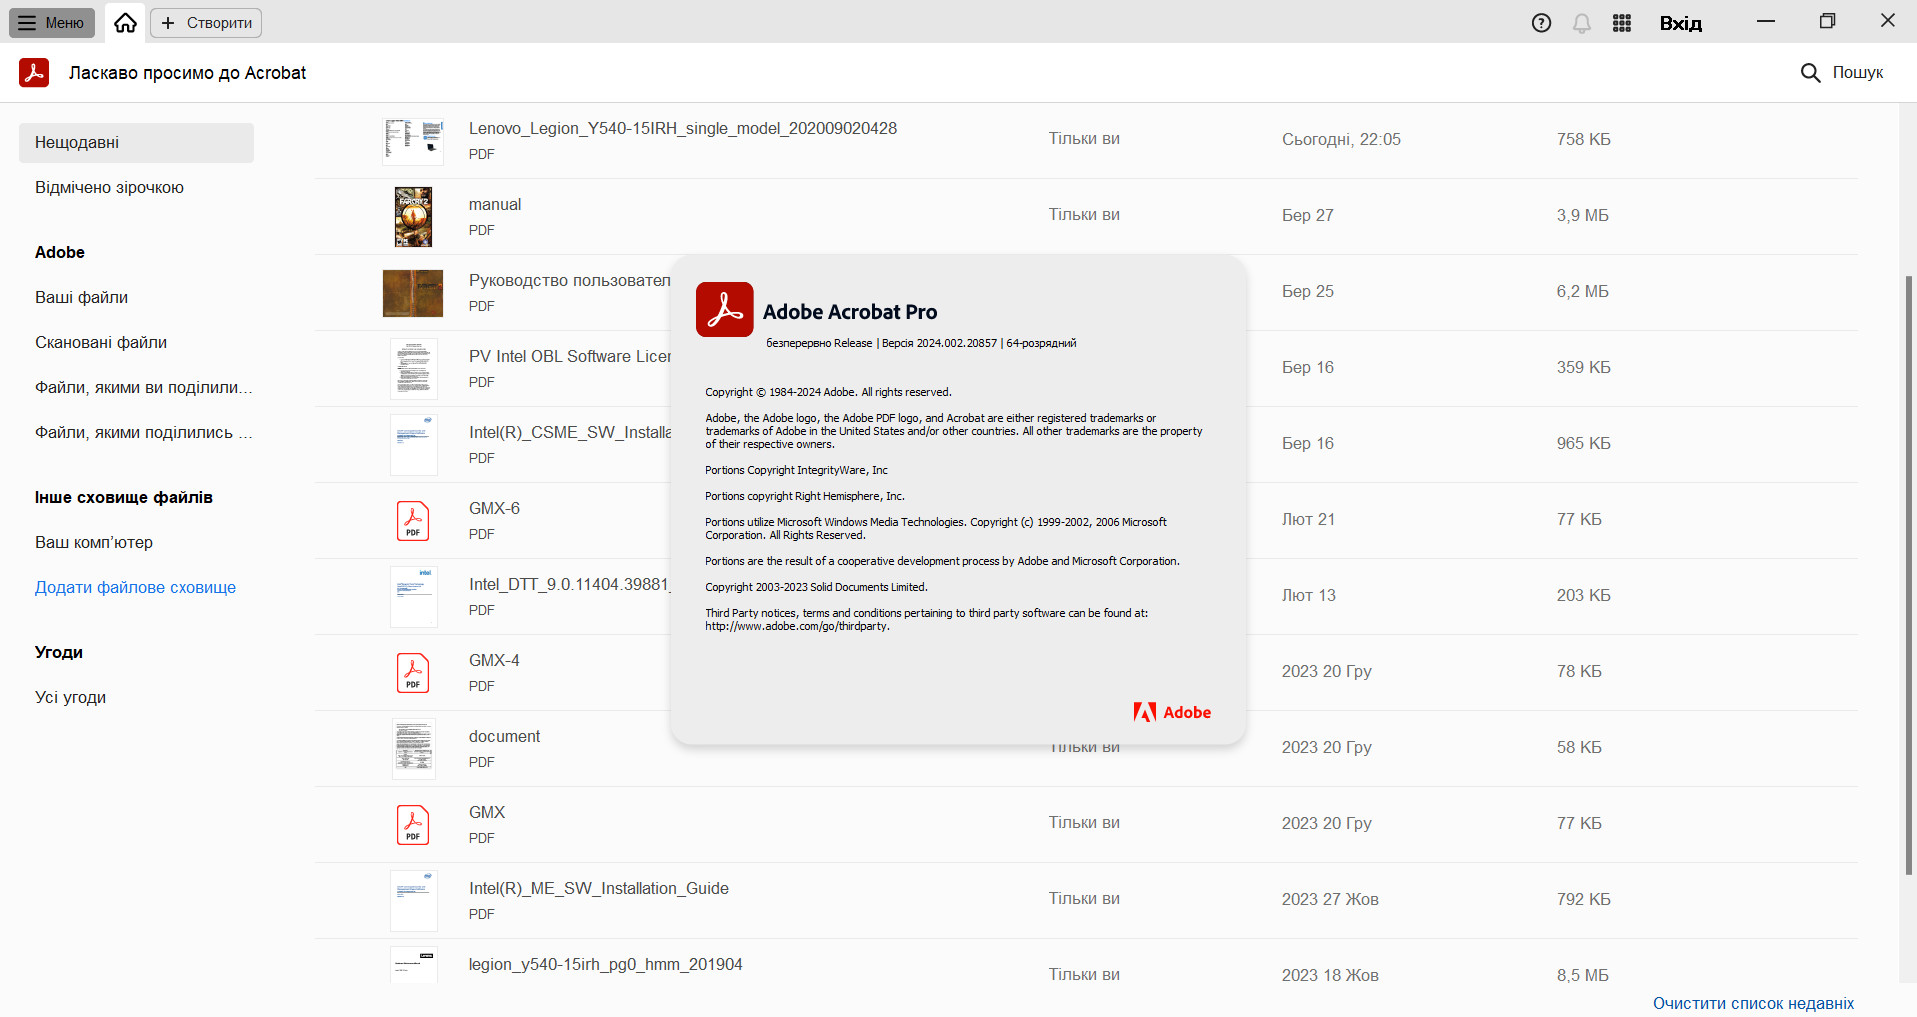Screen dimensions: 1917x1017
Task: Click the Adobe logo in the About dialog
Action: pos(1172,712)
